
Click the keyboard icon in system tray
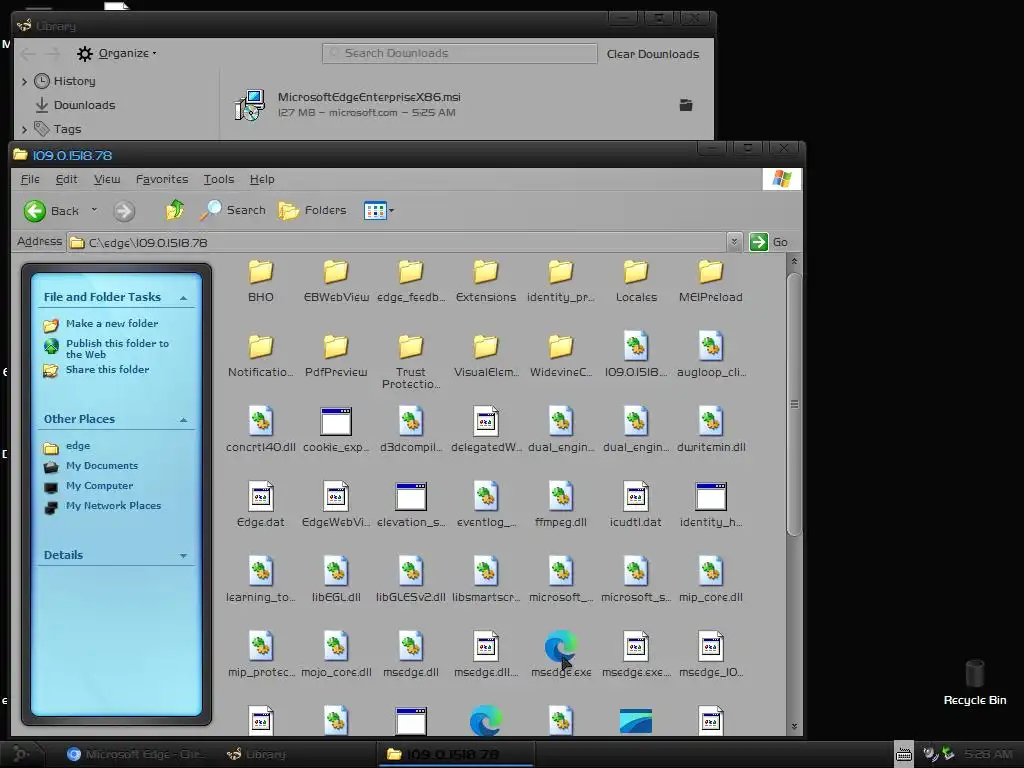904,754
